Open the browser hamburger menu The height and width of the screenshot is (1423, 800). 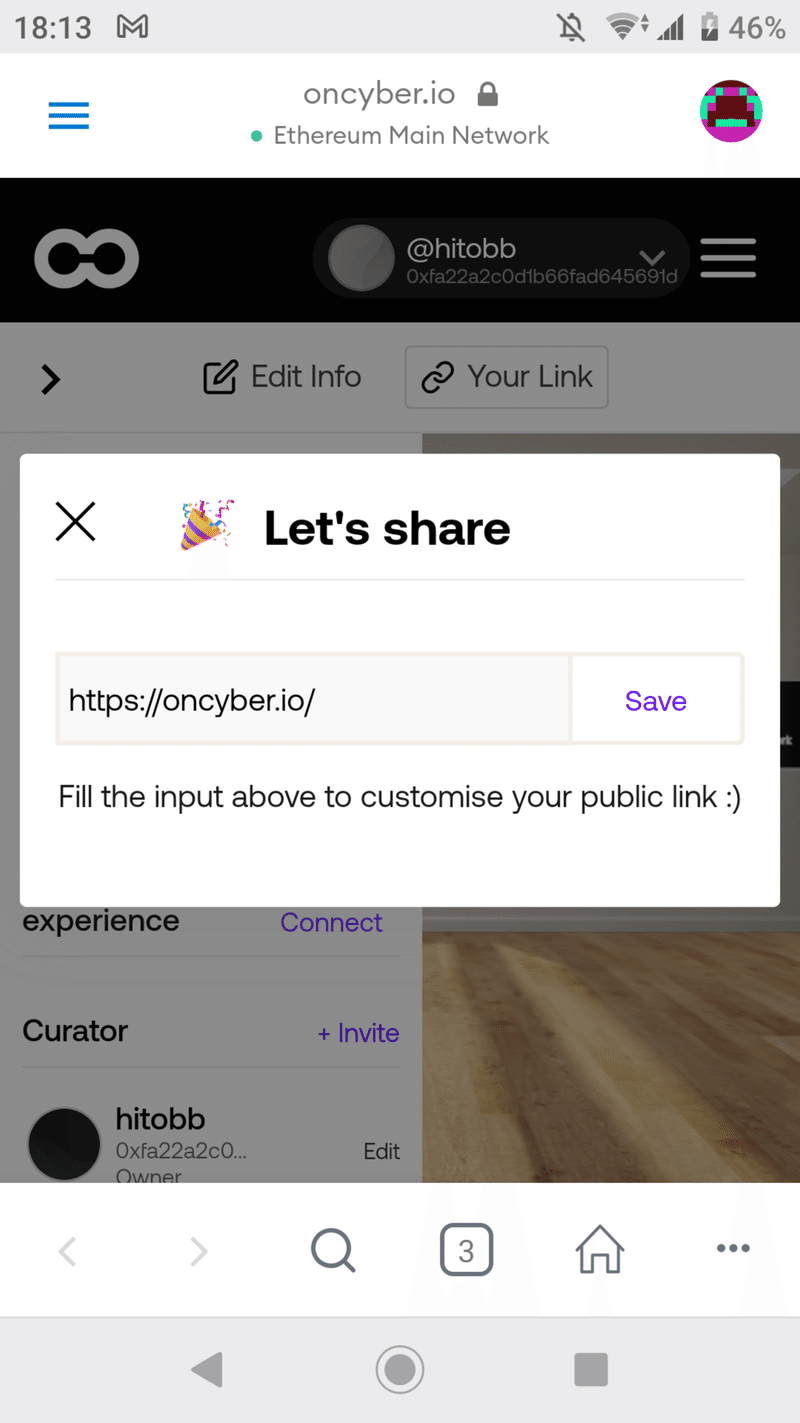pos(69,115)
